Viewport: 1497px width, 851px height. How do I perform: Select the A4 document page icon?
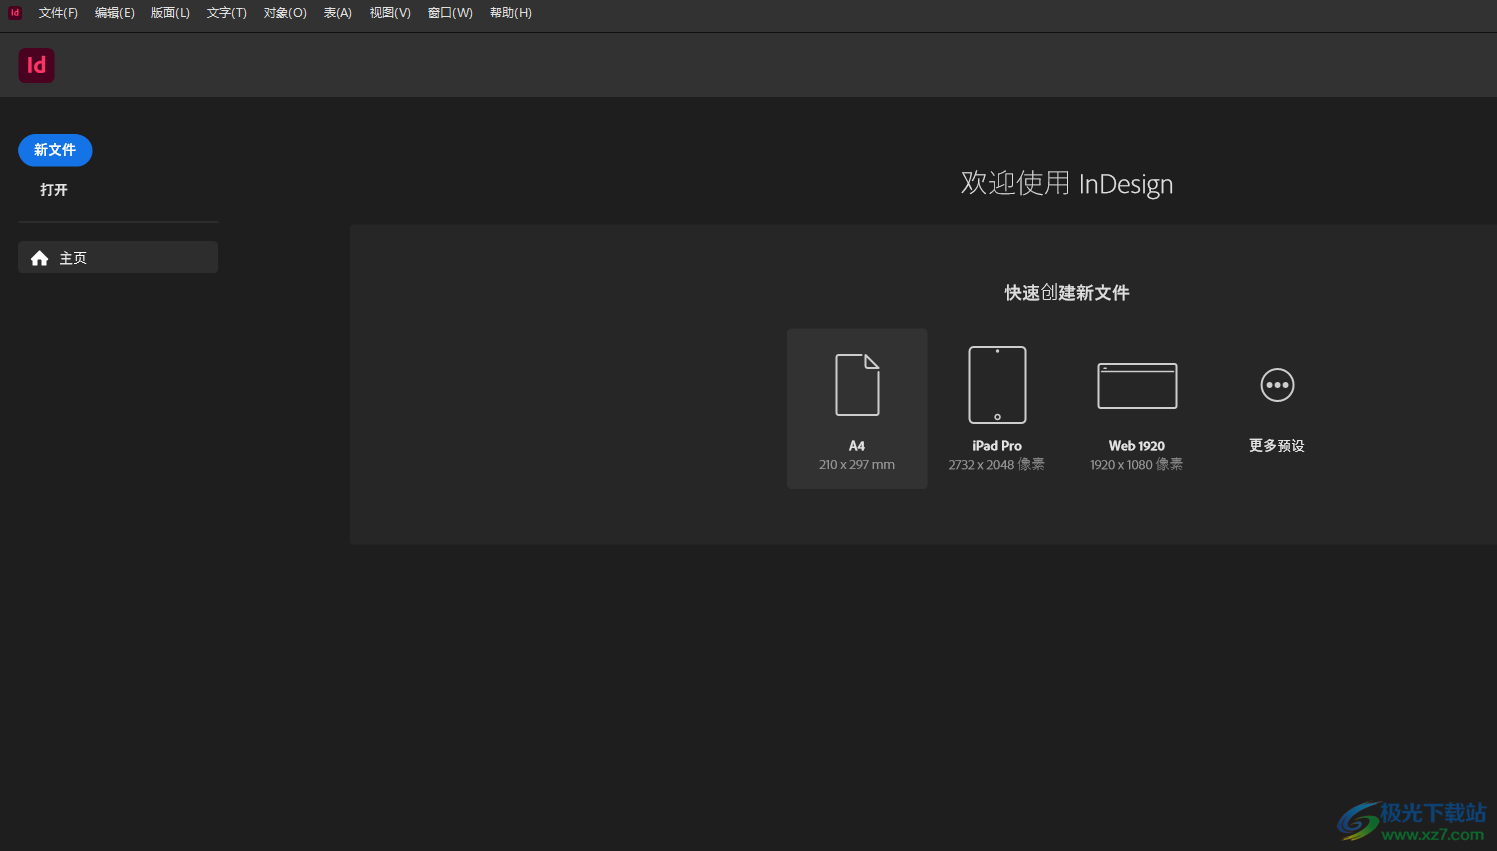point(857,385)
